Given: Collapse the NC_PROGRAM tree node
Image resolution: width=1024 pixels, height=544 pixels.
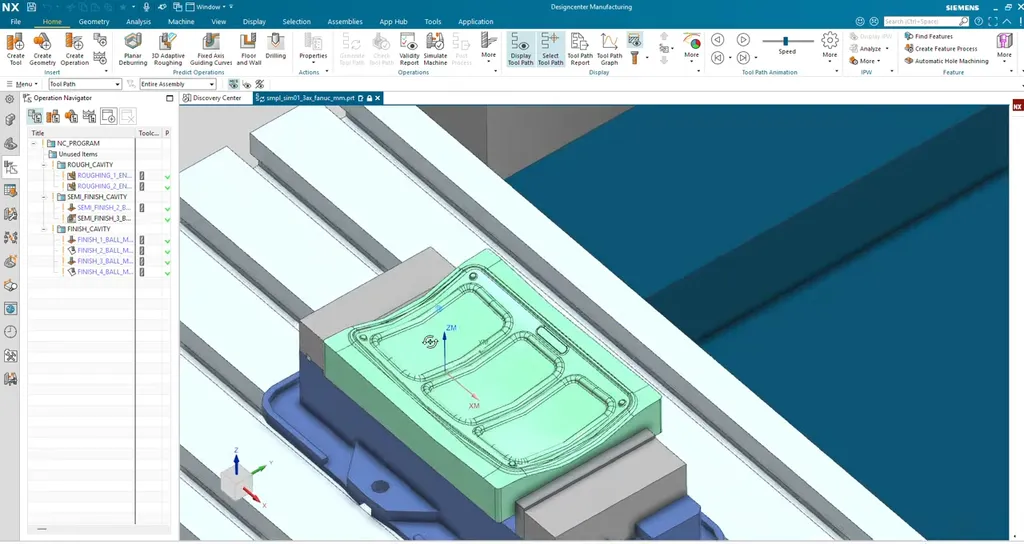Looking at the screenshot, I should click(x=33, y=144).
